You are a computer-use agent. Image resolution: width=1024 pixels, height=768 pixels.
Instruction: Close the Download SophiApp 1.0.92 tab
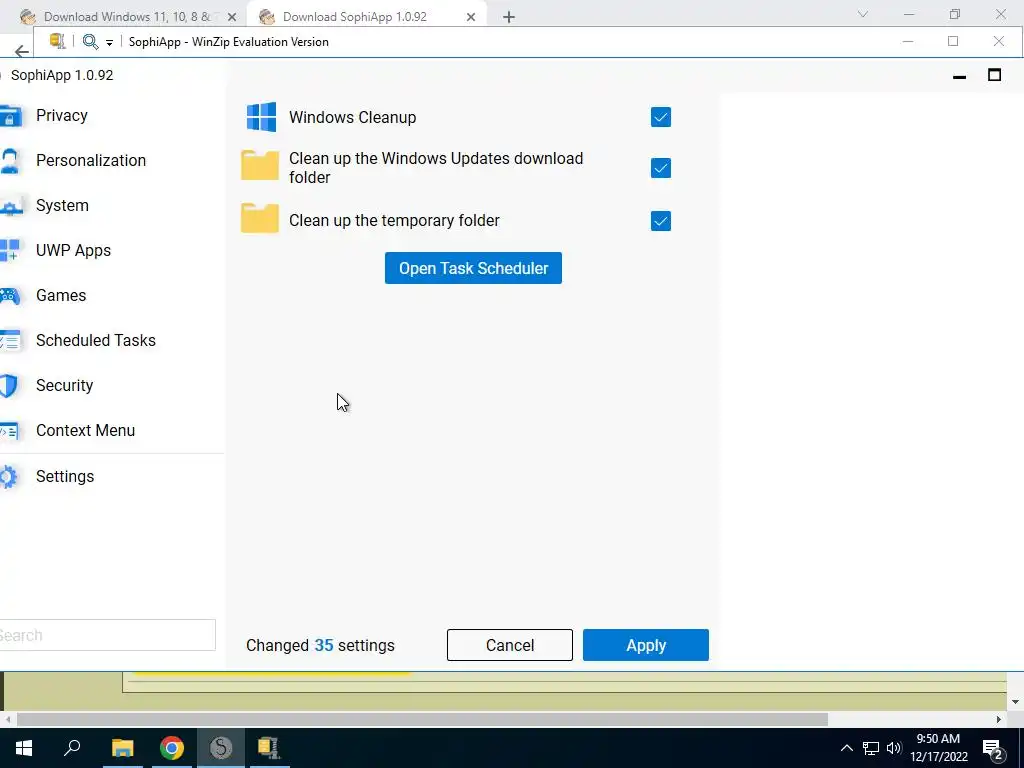click(470, 17)
